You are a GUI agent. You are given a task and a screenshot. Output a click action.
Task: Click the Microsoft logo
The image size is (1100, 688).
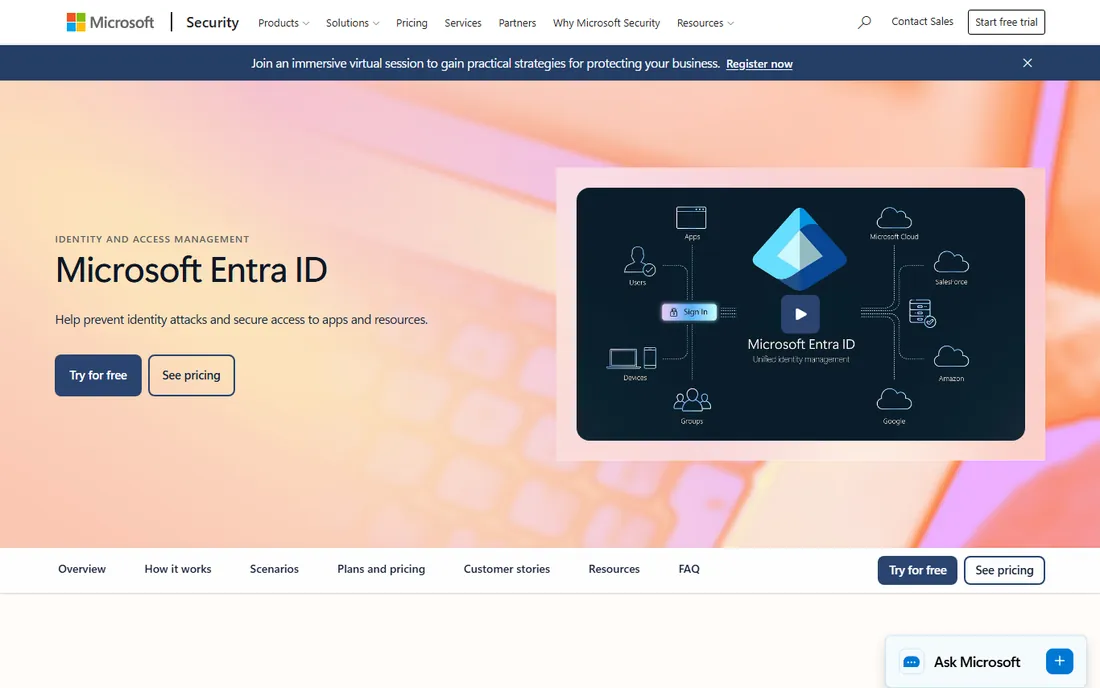point(110,22)
